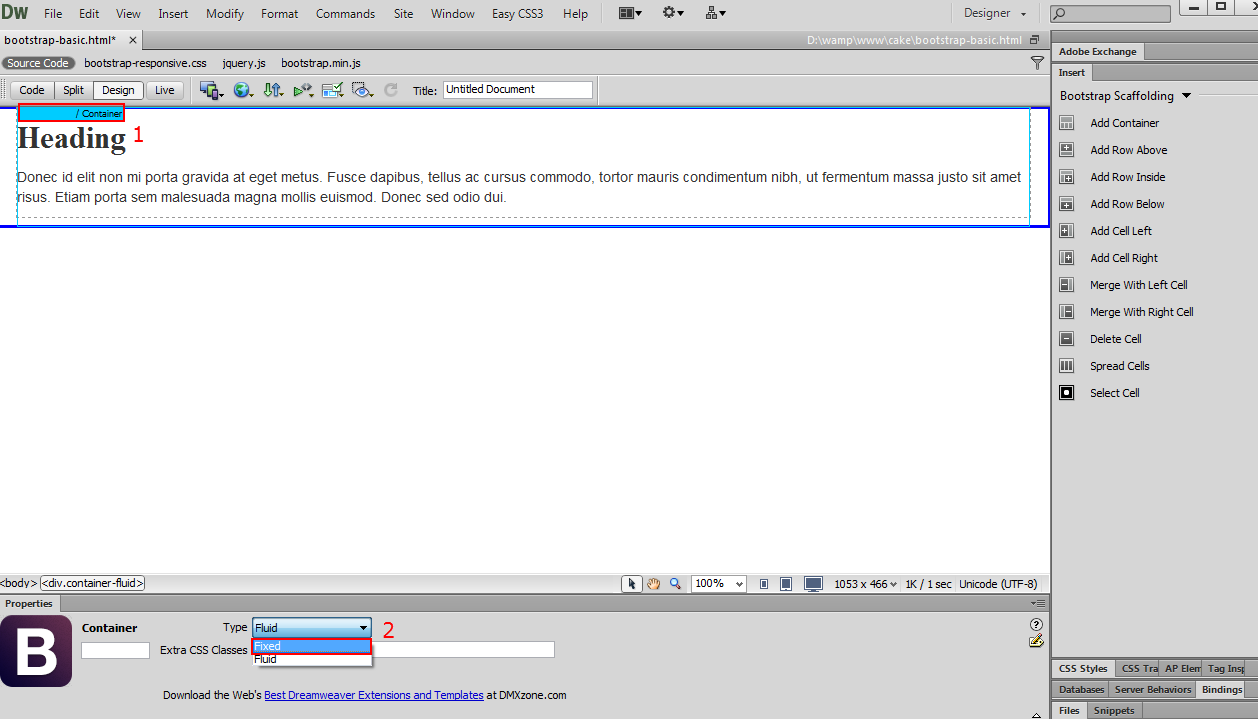This screenshot has height=719, width=1258.
Task: Open the File Management arrows icon
Action: pyautogui.click(x=273, y=90)
